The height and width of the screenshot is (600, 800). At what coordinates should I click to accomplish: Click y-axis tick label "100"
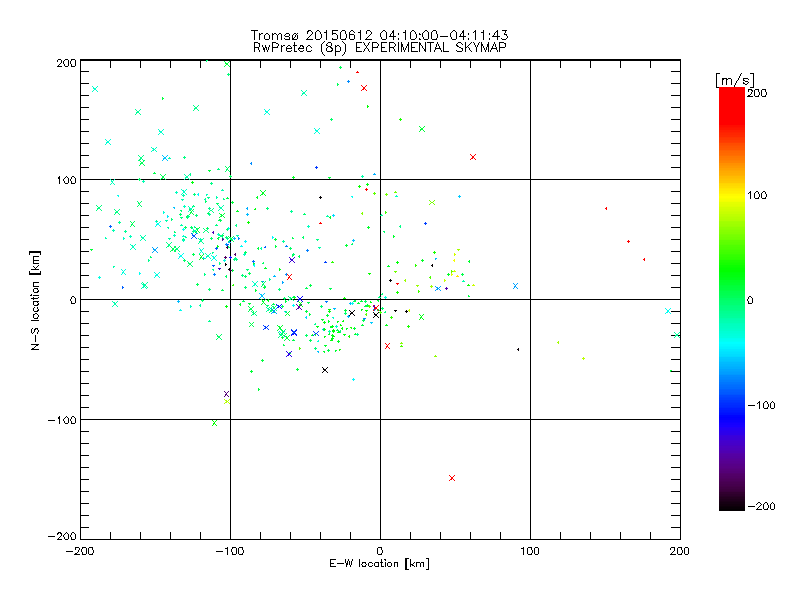tap(66, 180)
